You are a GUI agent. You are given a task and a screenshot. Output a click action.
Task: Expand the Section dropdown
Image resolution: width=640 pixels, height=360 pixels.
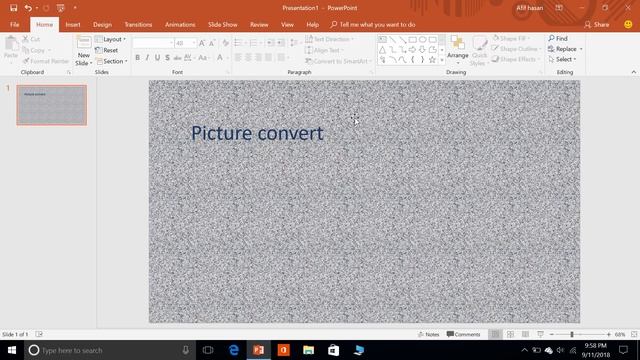111,61
